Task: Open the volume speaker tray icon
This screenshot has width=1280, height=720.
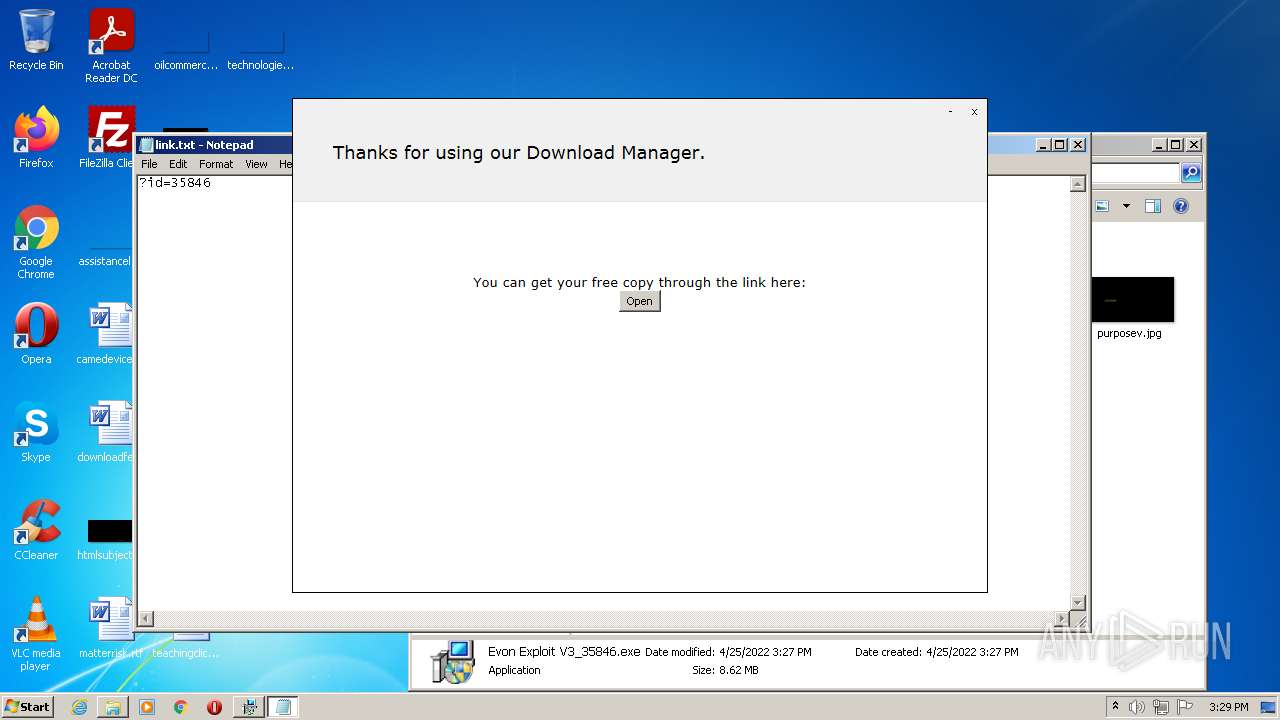Action: [x=1137, y=707]
